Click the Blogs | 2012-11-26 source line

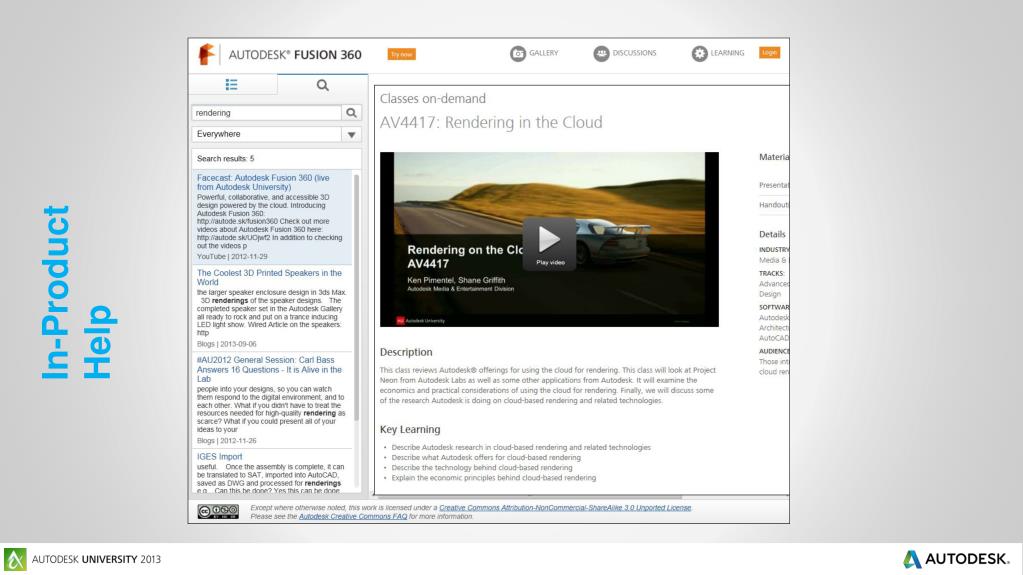(x=226, y=441)
